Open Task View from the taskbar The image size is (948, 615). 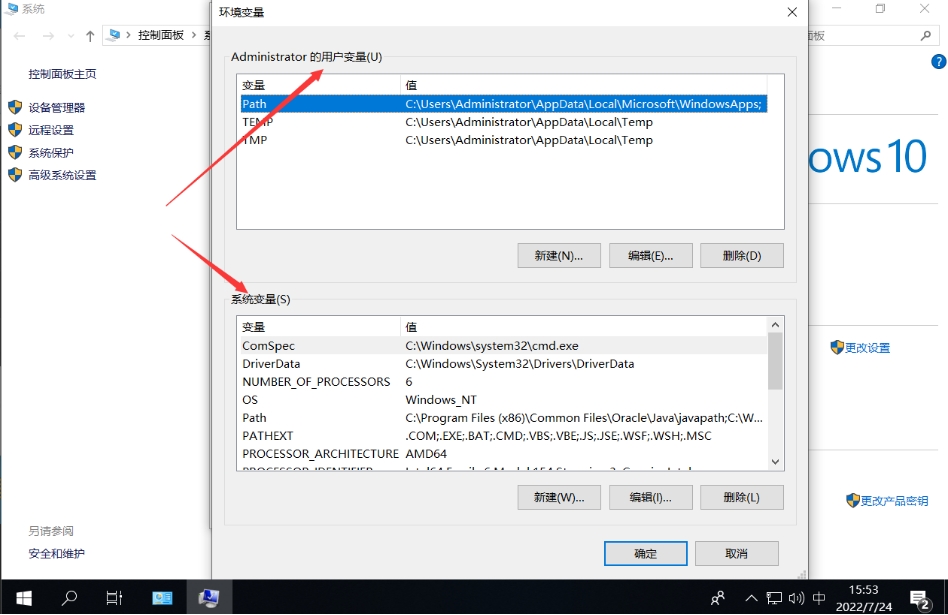coord(114,598)
